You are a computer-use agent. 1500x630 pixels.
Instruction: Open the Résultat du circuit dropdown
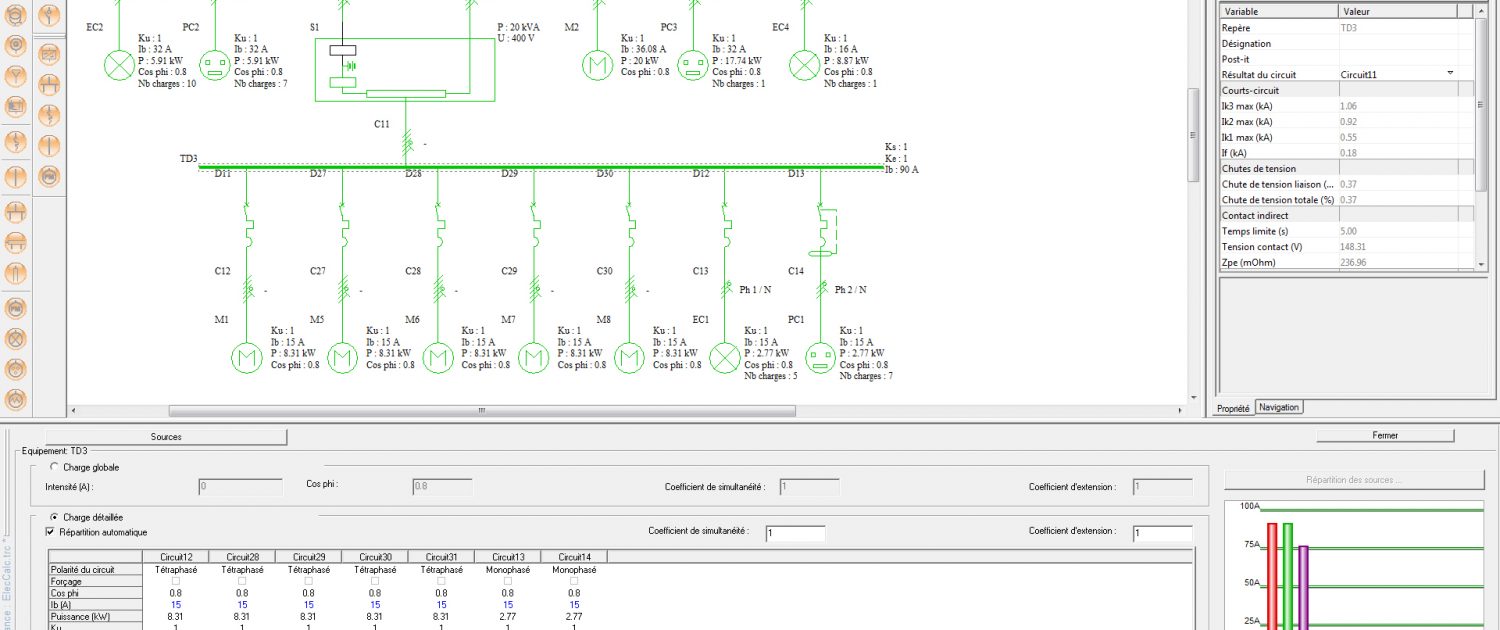click(x=1450, y=74)
